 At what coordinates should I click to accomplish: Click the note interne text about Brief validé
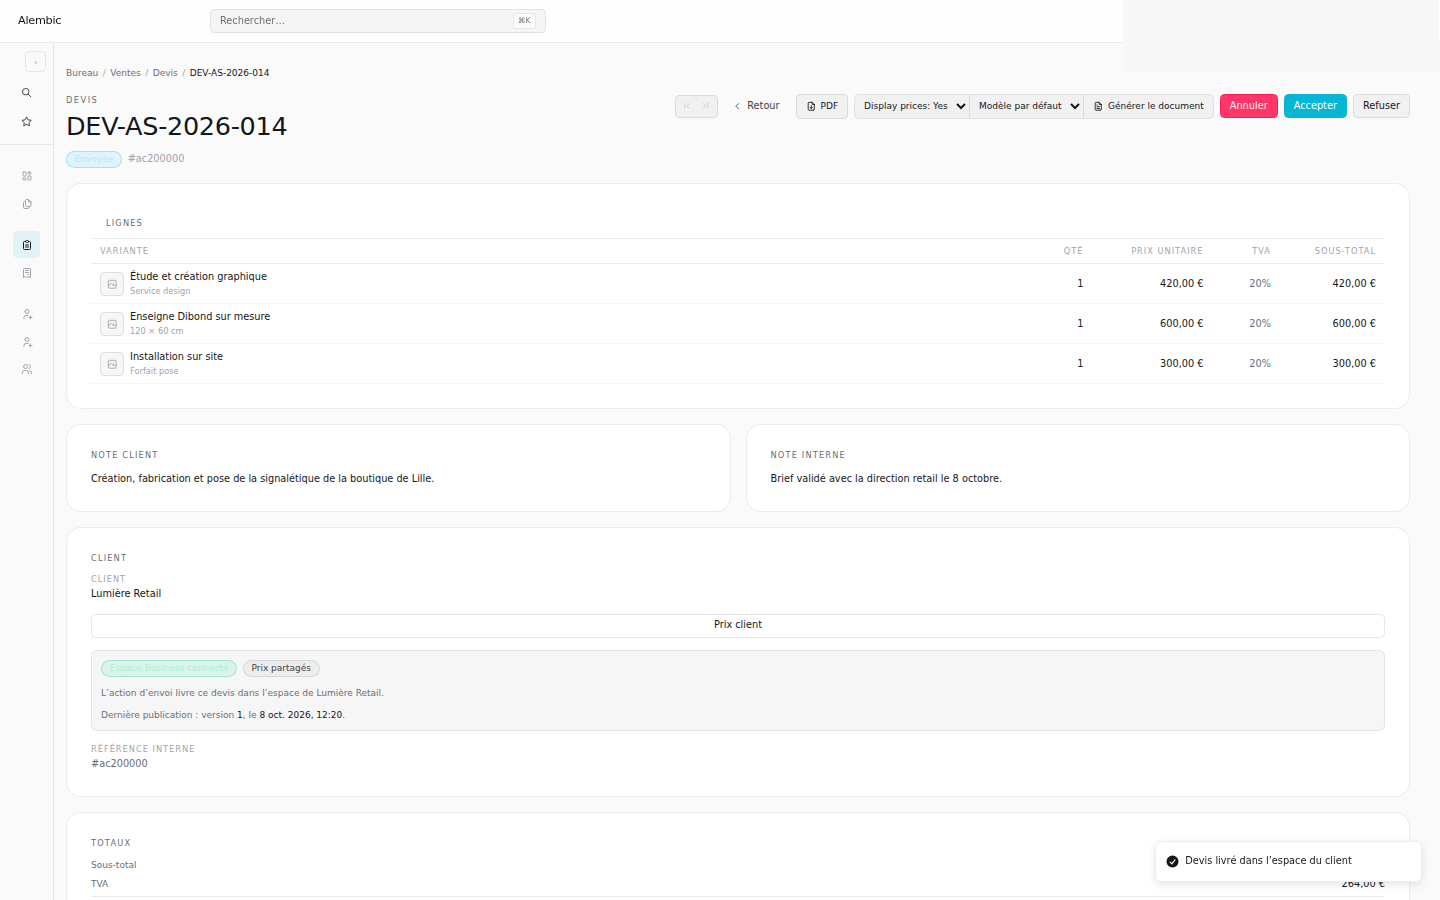pyautogui.click(x=886, y=479)
